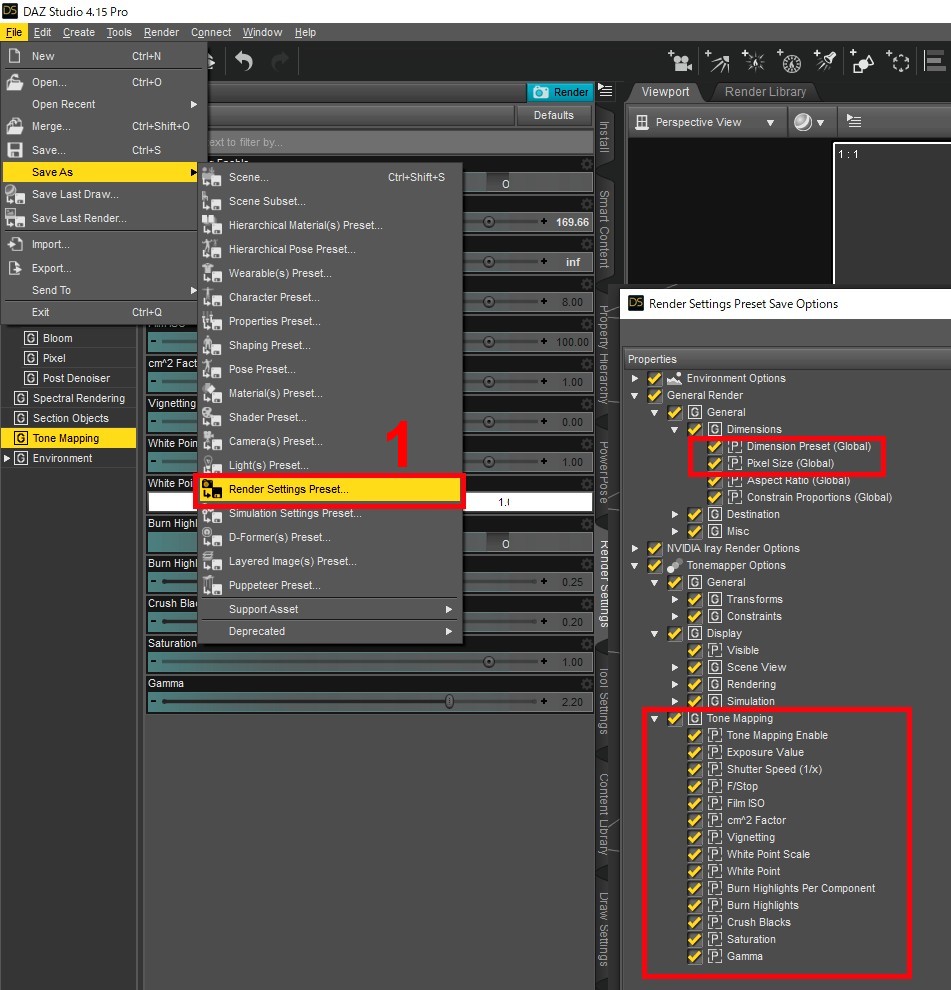
Task: Uncheck the Film ISO checkbox
Action: [695, 804]
